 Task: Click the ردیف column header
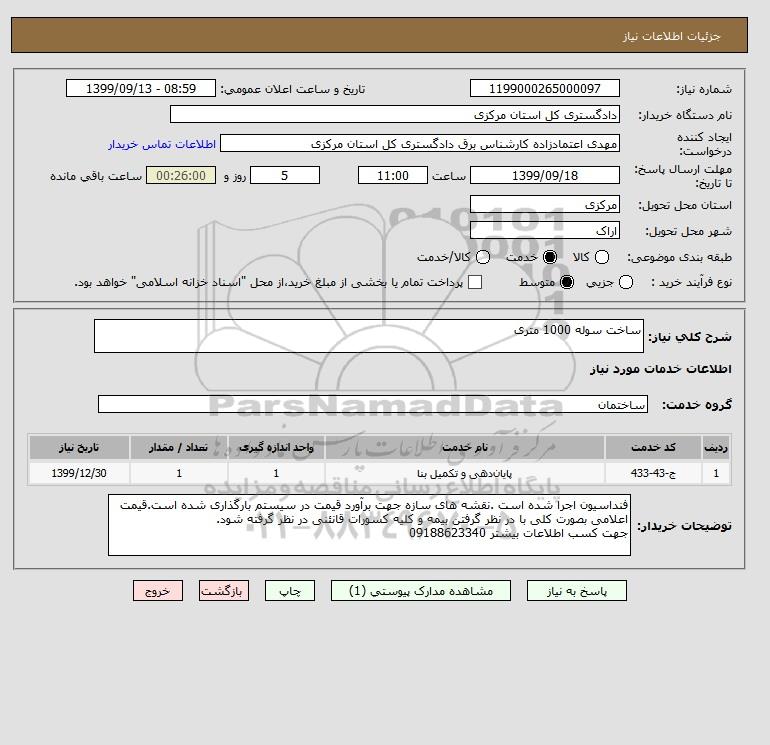[x=716, y=447]
